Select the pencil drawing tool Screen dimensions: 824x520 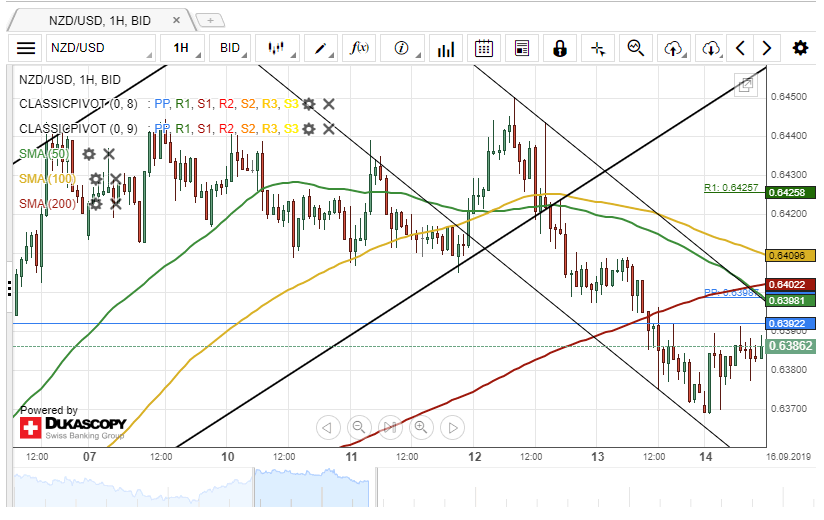(x=322, y=48)
